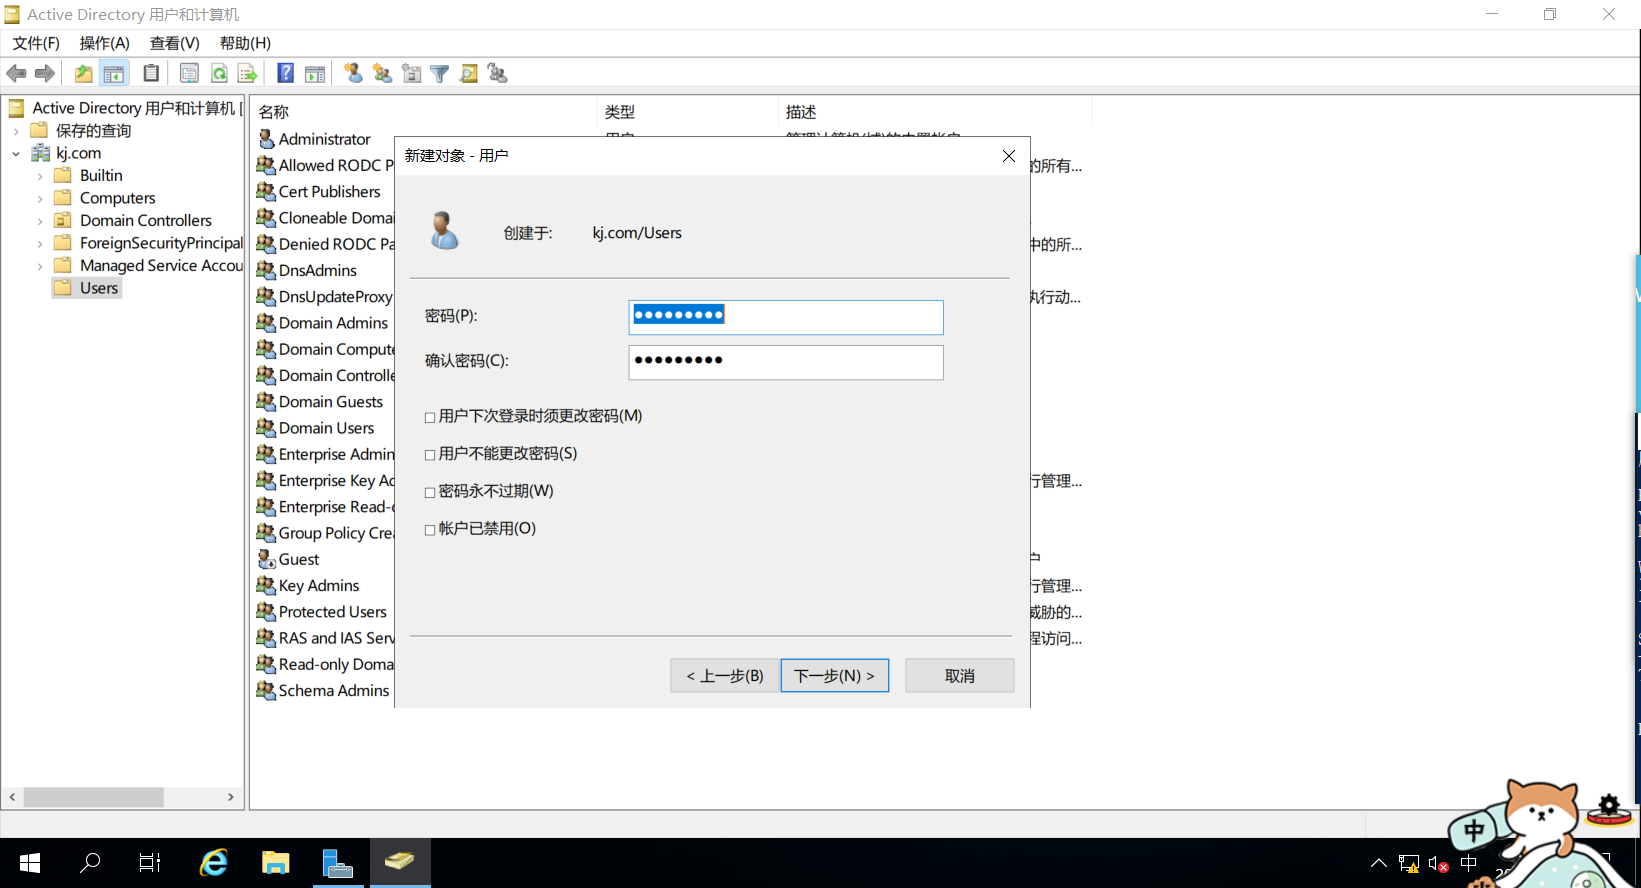
Task: Open the Properties toolbar icon
Action: point(189,73)
